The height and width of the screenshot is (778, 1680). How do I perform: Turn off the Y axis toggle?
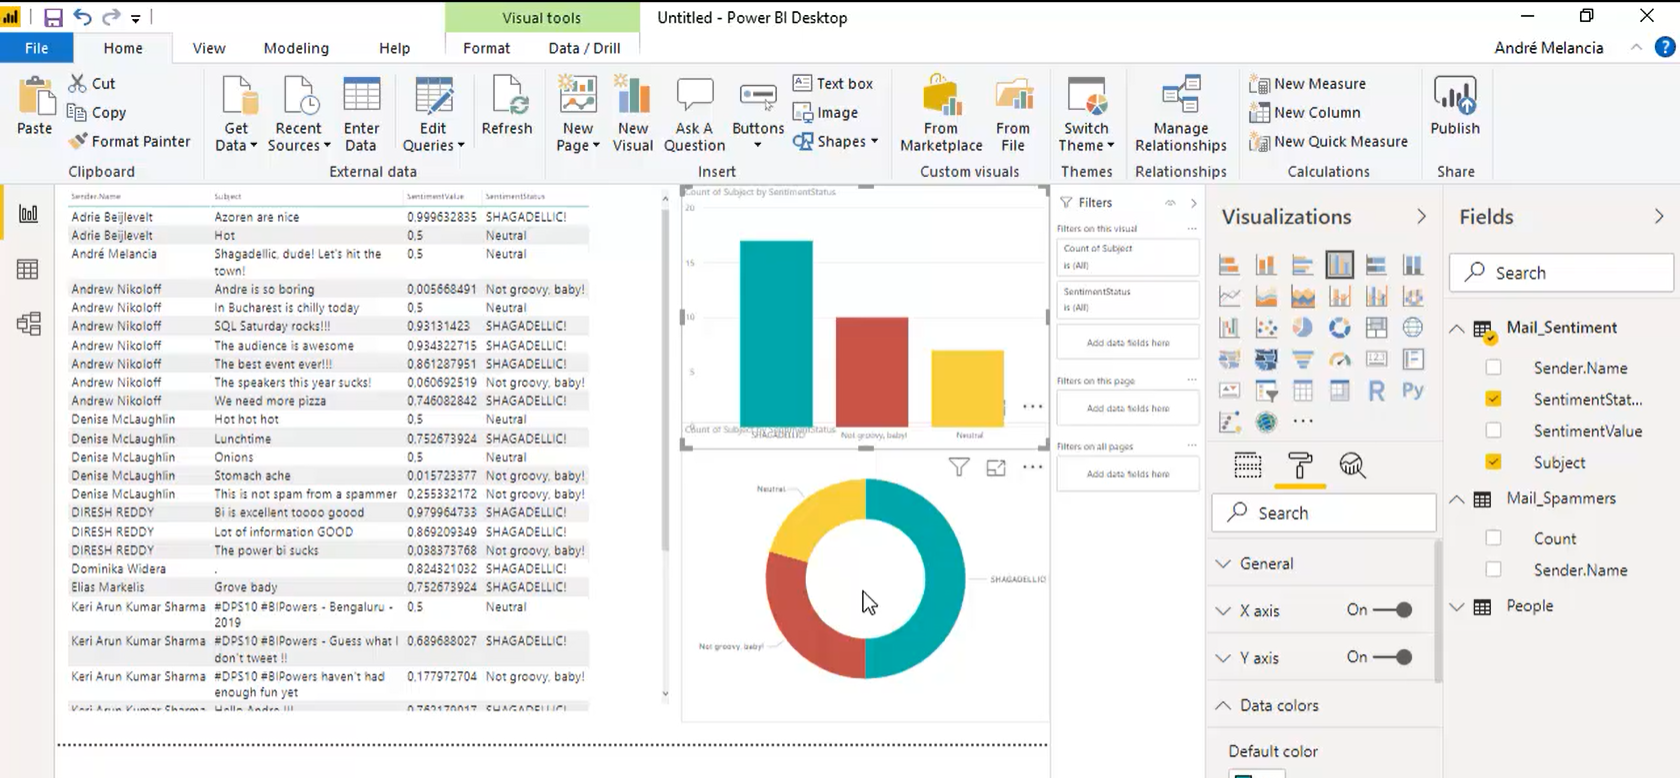coord(1392,657)
